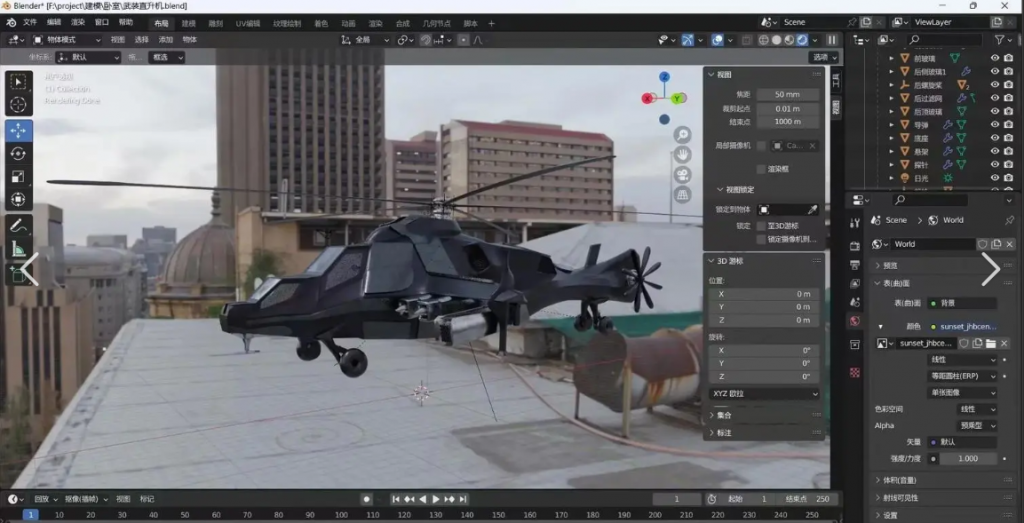The image size is (1024, 523).
Task: Click the 选项 button in viewport header
Action: pyautogui.click(x=823, y=57)
